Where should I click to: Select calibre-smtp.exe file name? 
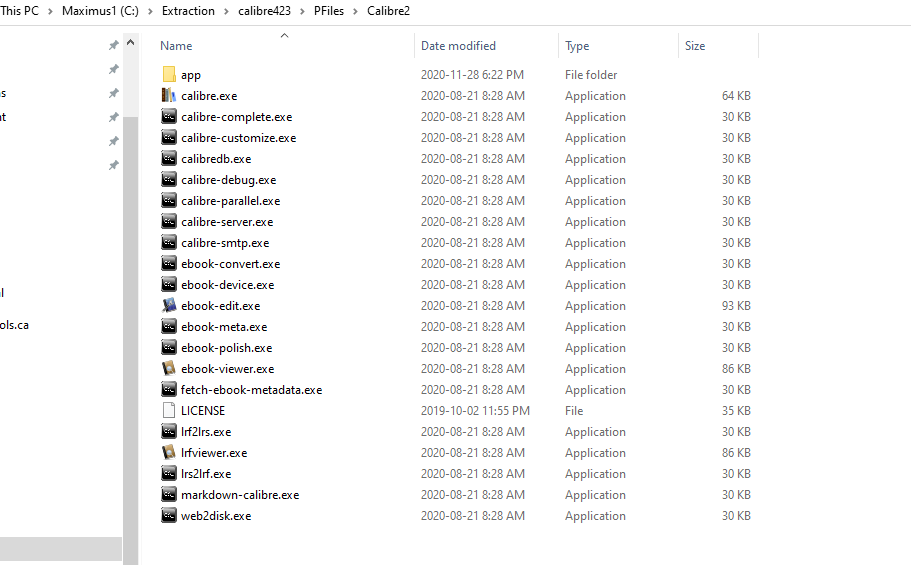(225, 242)
